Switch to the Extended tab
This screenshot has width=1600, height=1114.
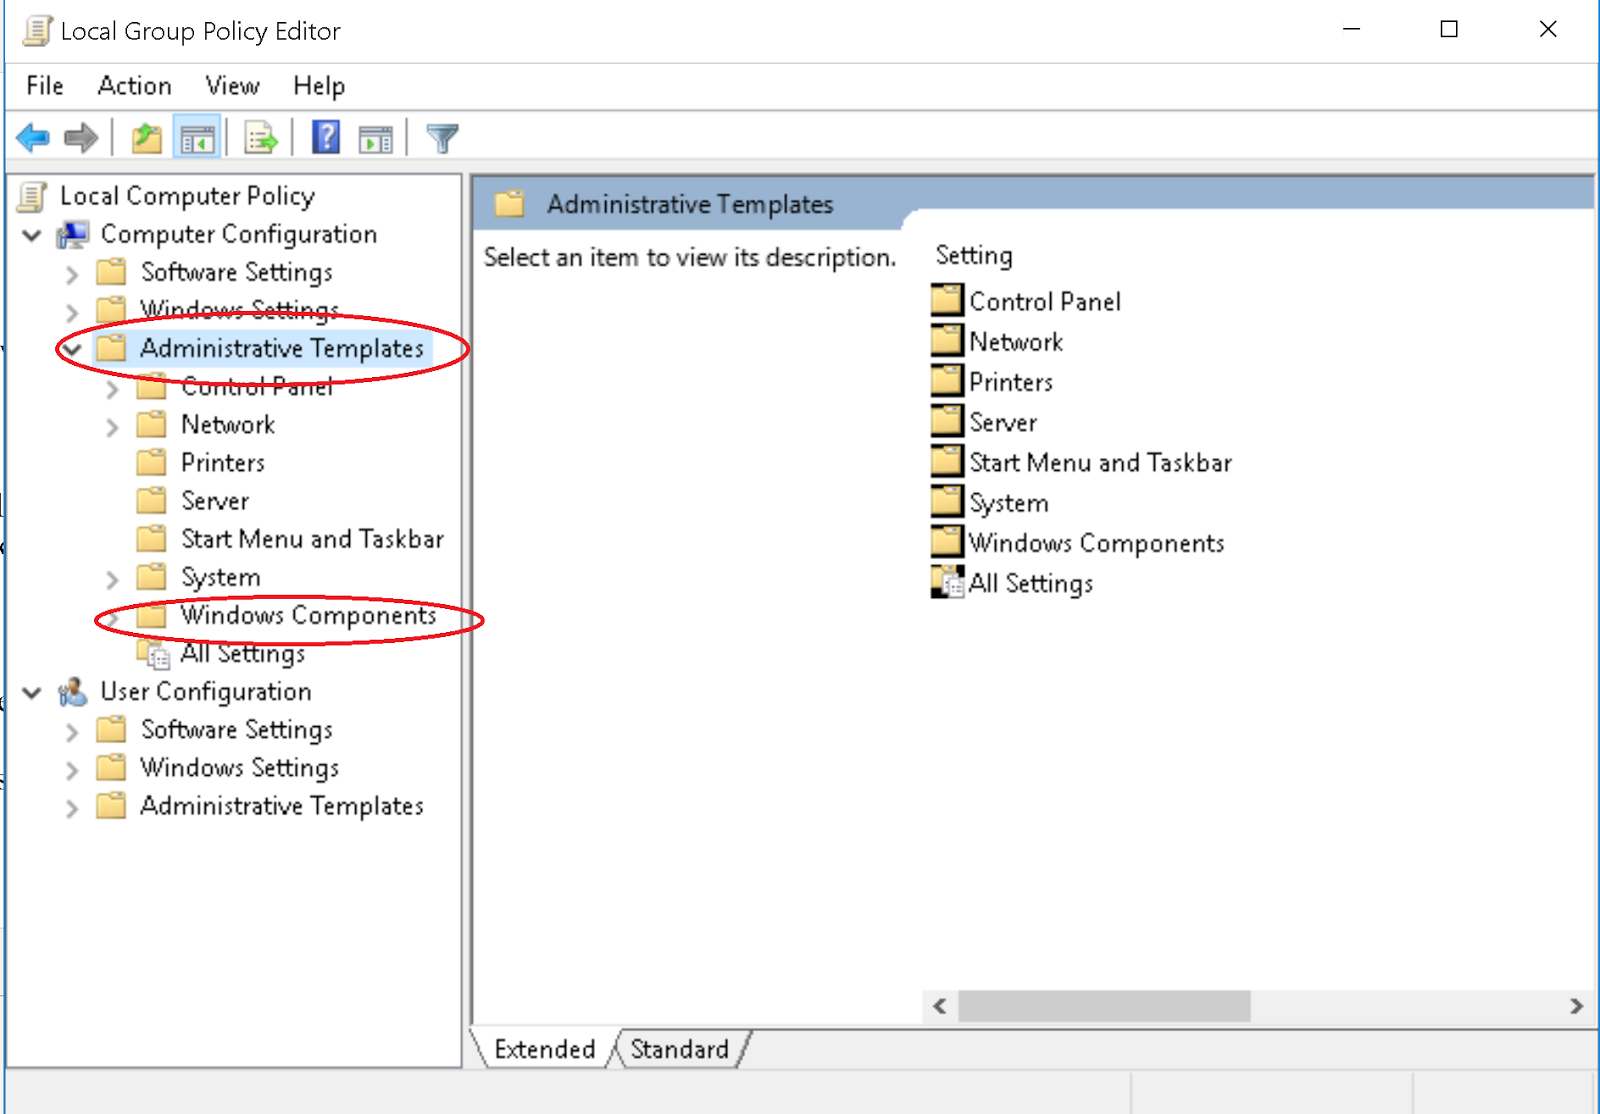pos(544,1049)
